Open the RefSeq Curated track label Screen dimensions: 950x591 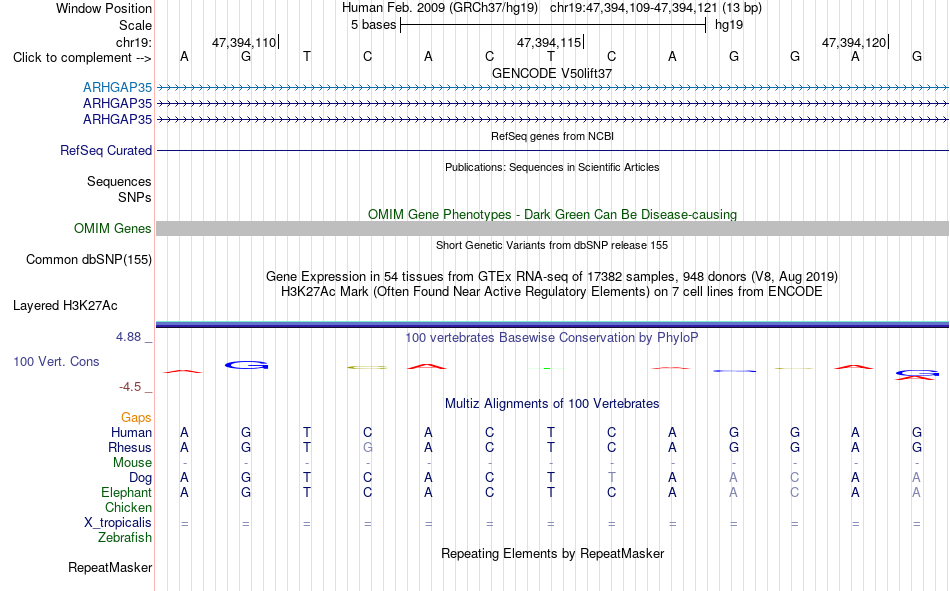click(x=106, y=150)
